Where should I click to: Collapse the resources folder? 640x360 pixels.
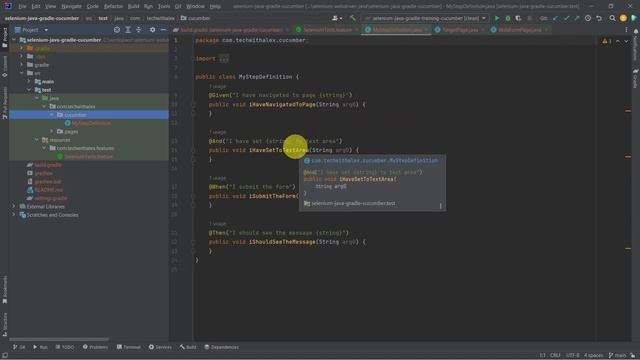(x=37, y=140)
